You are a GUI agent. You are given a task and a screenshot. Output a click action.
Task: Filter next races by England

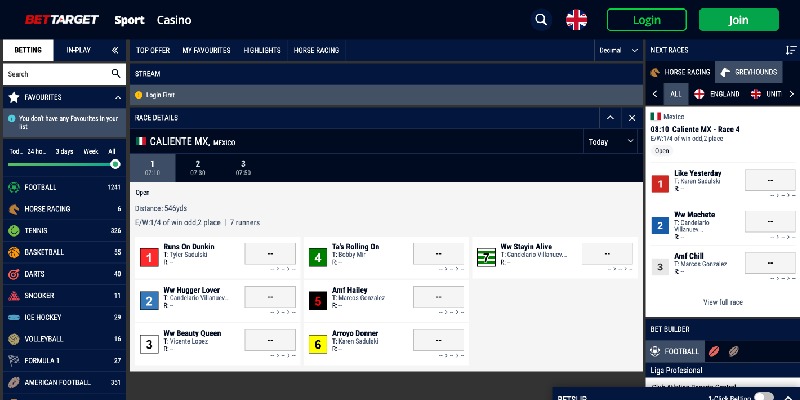point(717,94)
